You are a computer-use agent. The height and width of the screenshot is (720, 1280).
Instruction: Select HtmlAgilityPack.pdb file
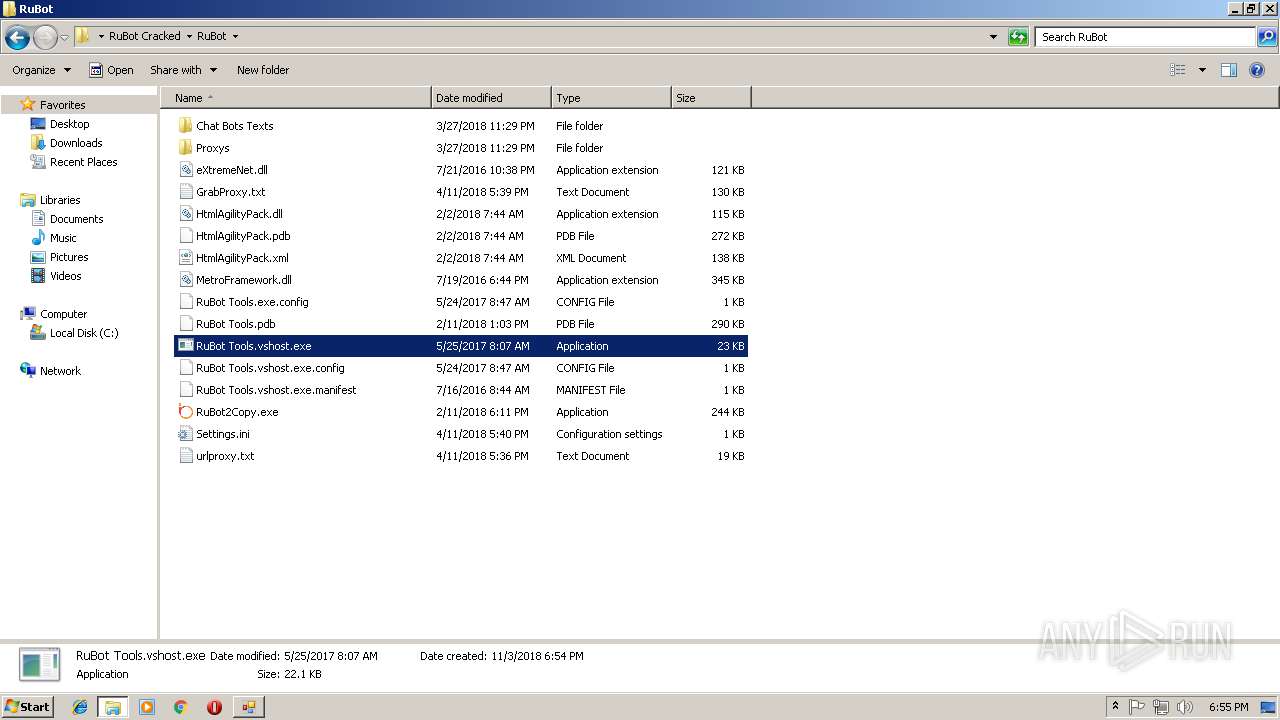tap(243, 236)
